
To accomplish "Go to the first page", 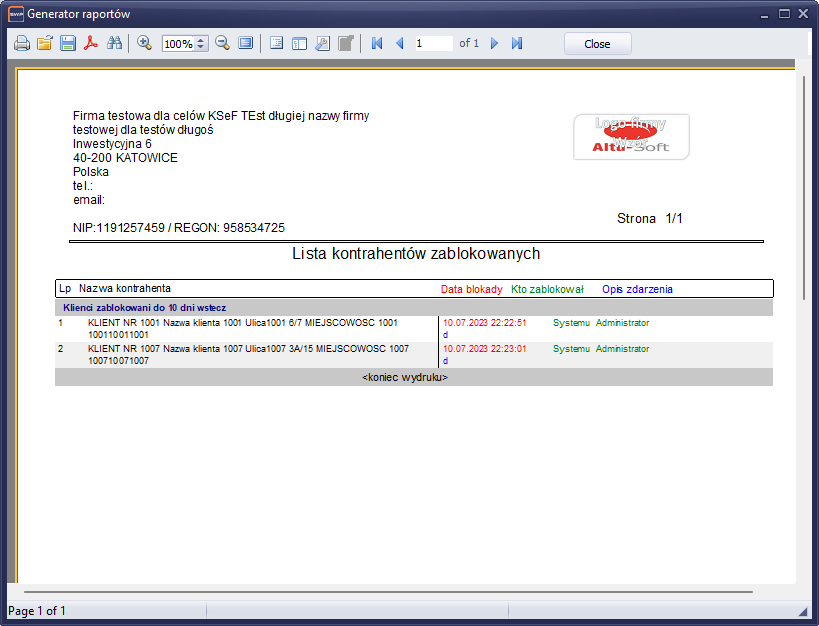I will (377, 44).
